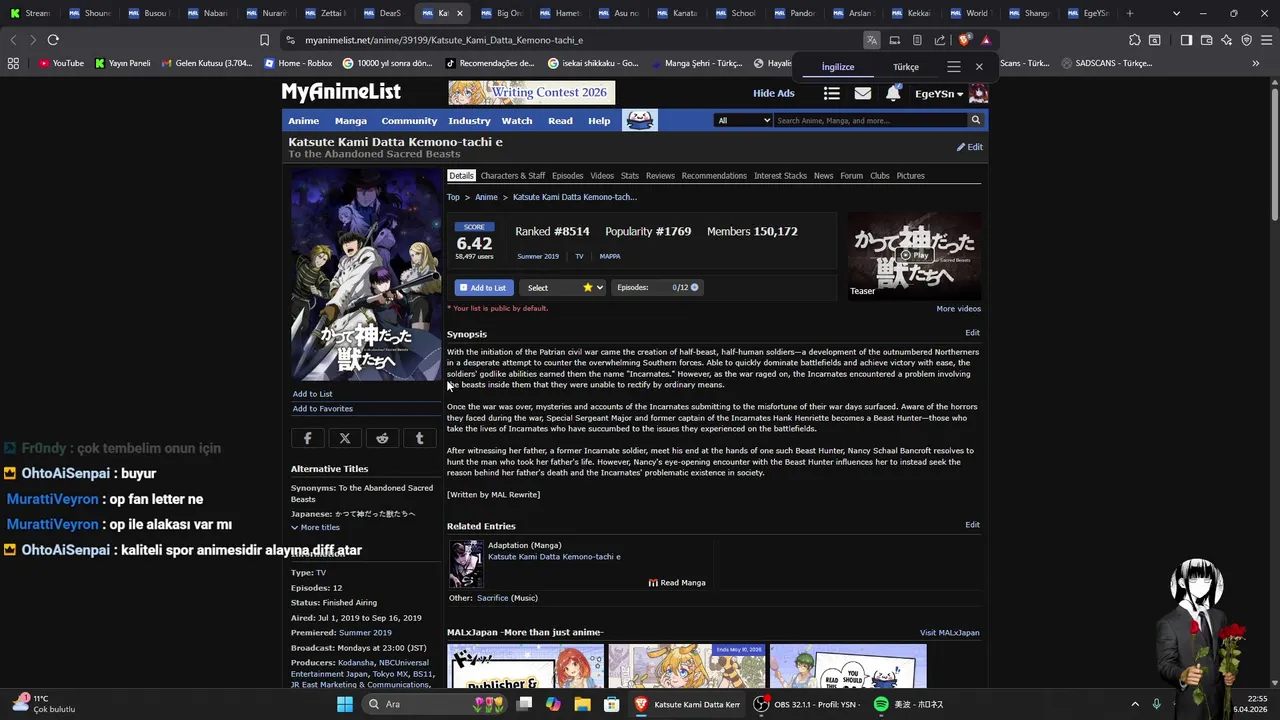Open the Brave VPN shield icon
Image resolution: width=1280 pixels, height=720 pixels.
(1246, 40)
